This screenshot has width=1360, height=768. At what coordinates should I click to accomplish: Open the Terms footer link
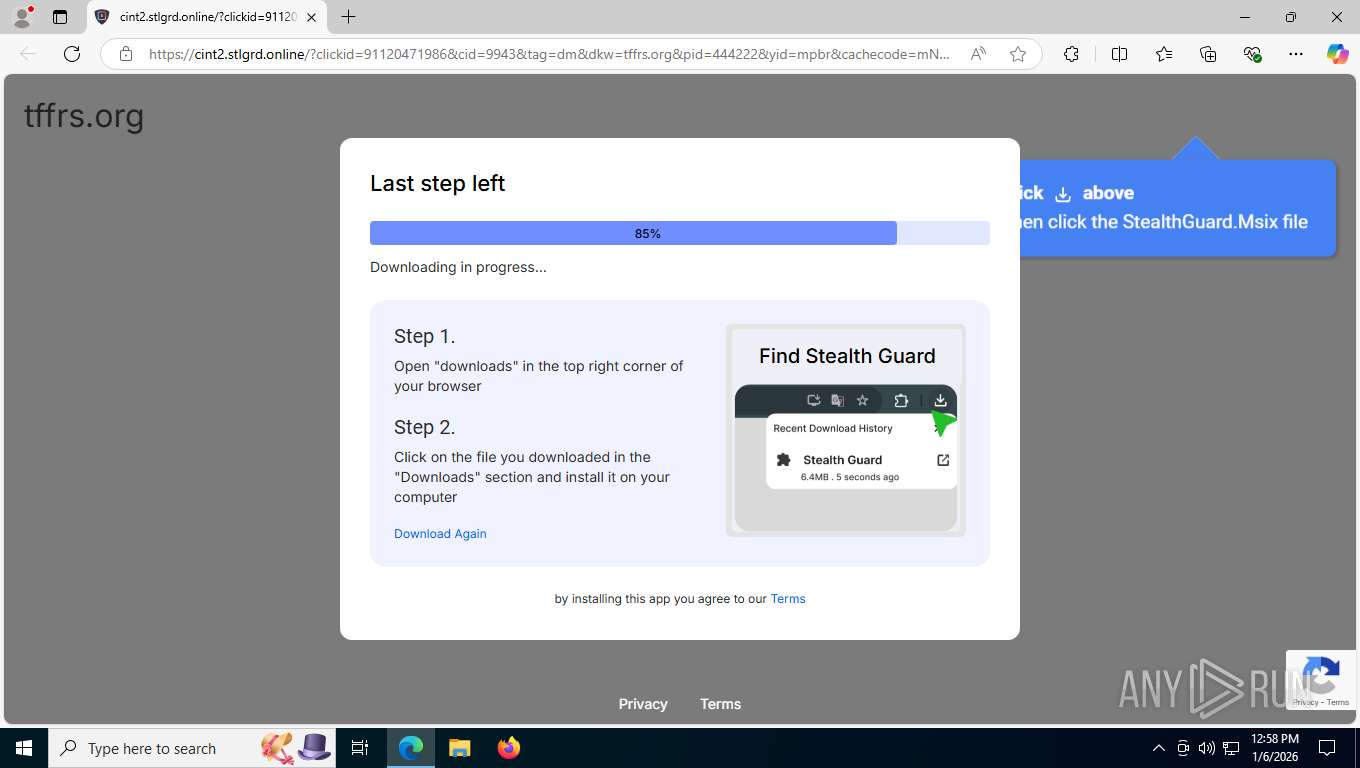coord(720,704)
